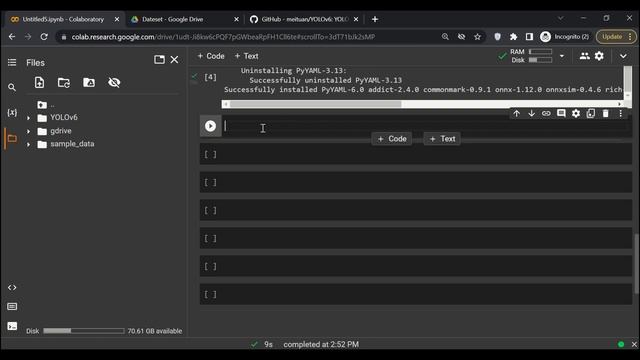The image size is (640, 360).
Task: Reload the Colab page
Action: click(x=44, y=37)
